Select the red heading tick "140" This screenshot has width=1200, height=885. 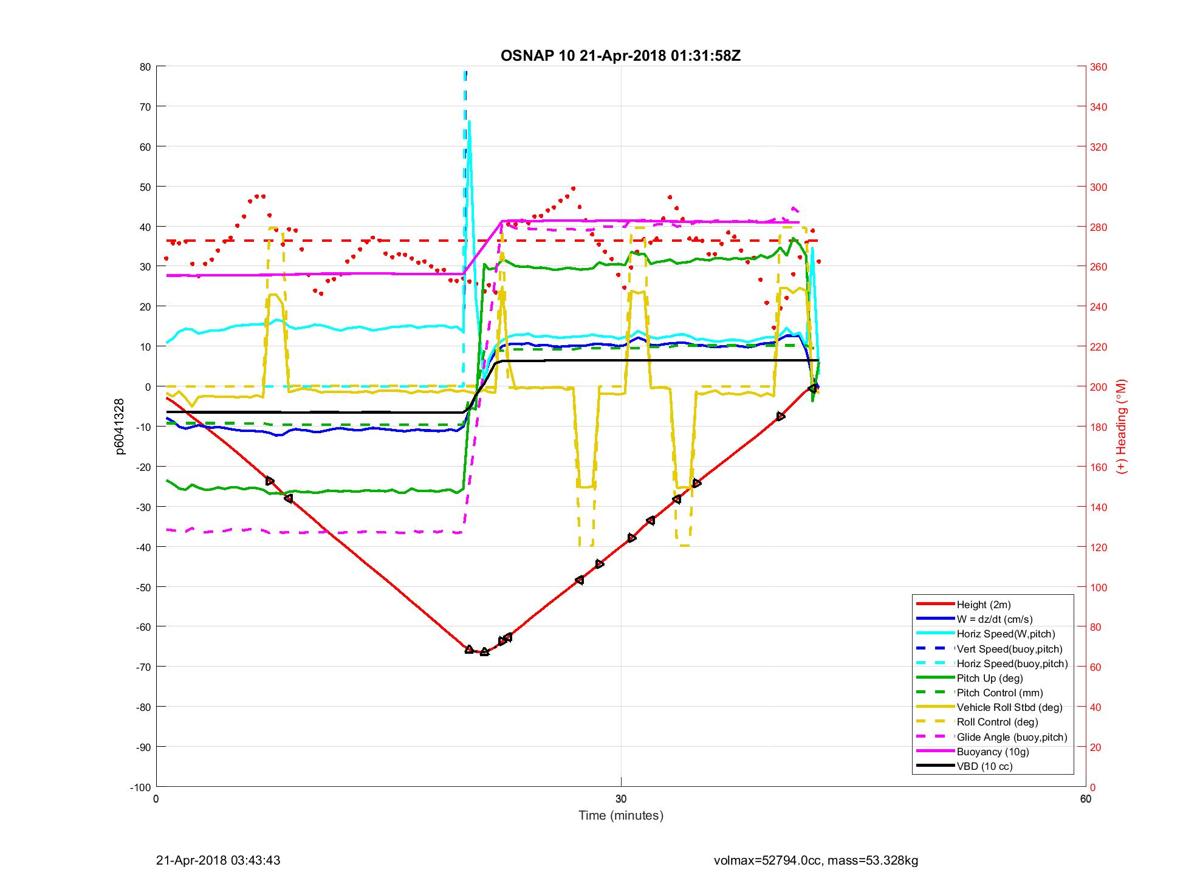click(x=1099, y=507)
